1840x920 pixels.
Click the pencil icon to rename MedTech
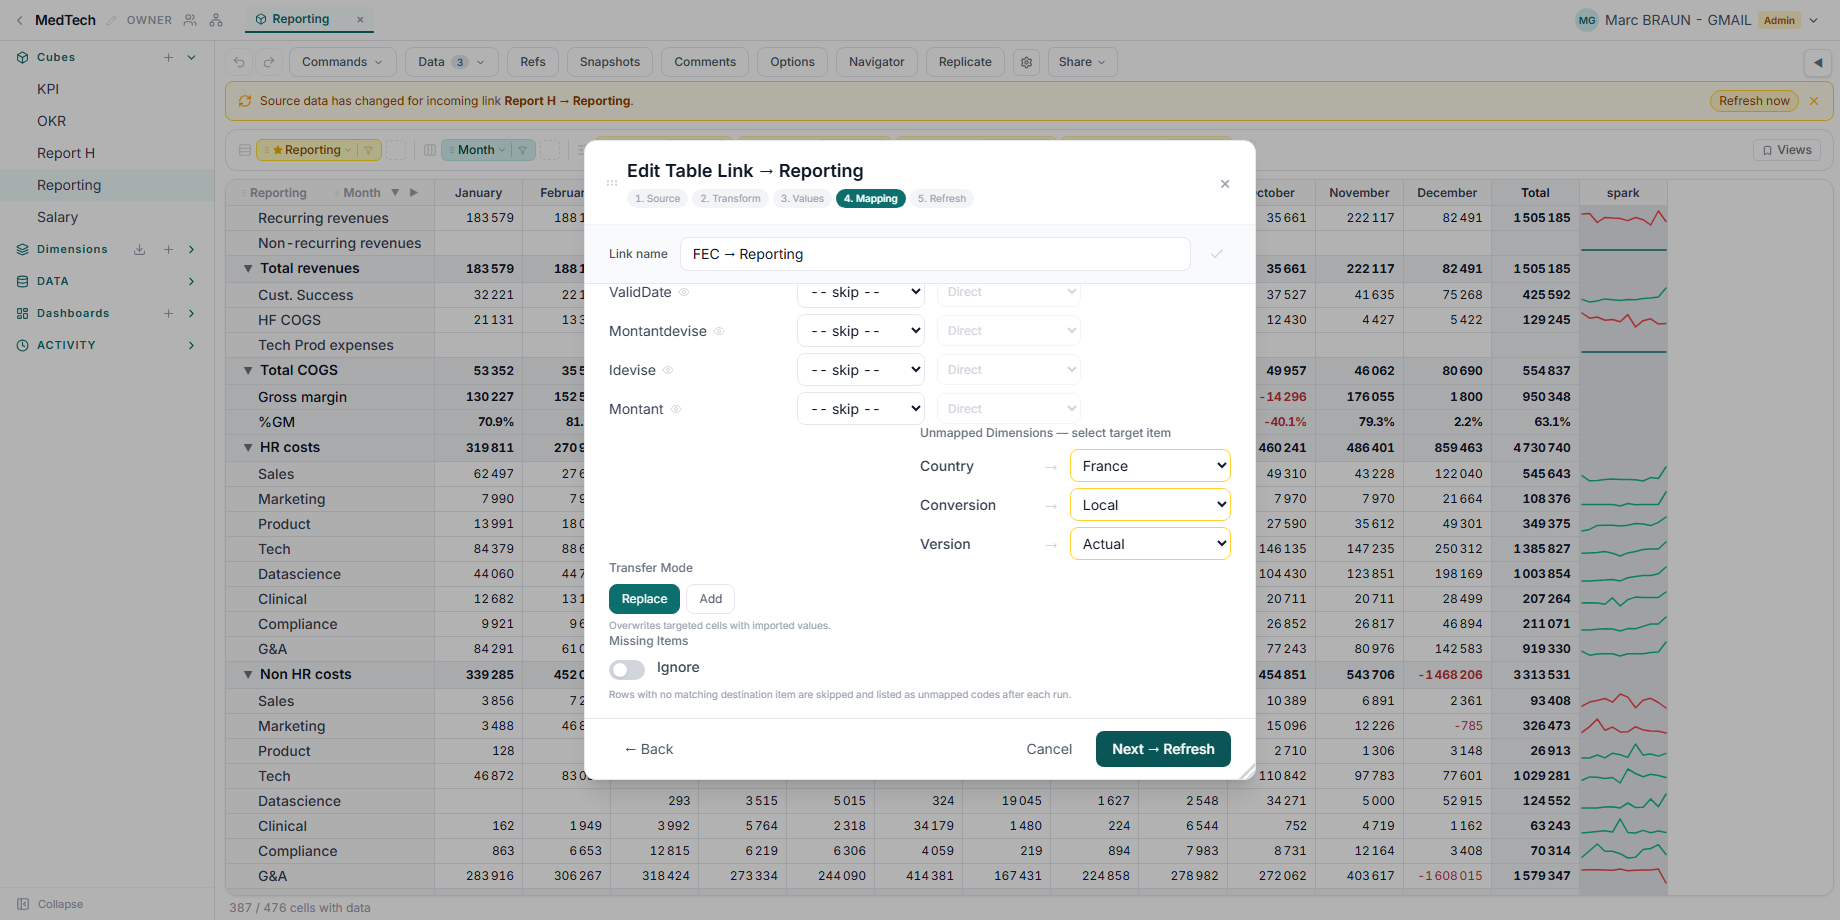(x=111, y=20)
